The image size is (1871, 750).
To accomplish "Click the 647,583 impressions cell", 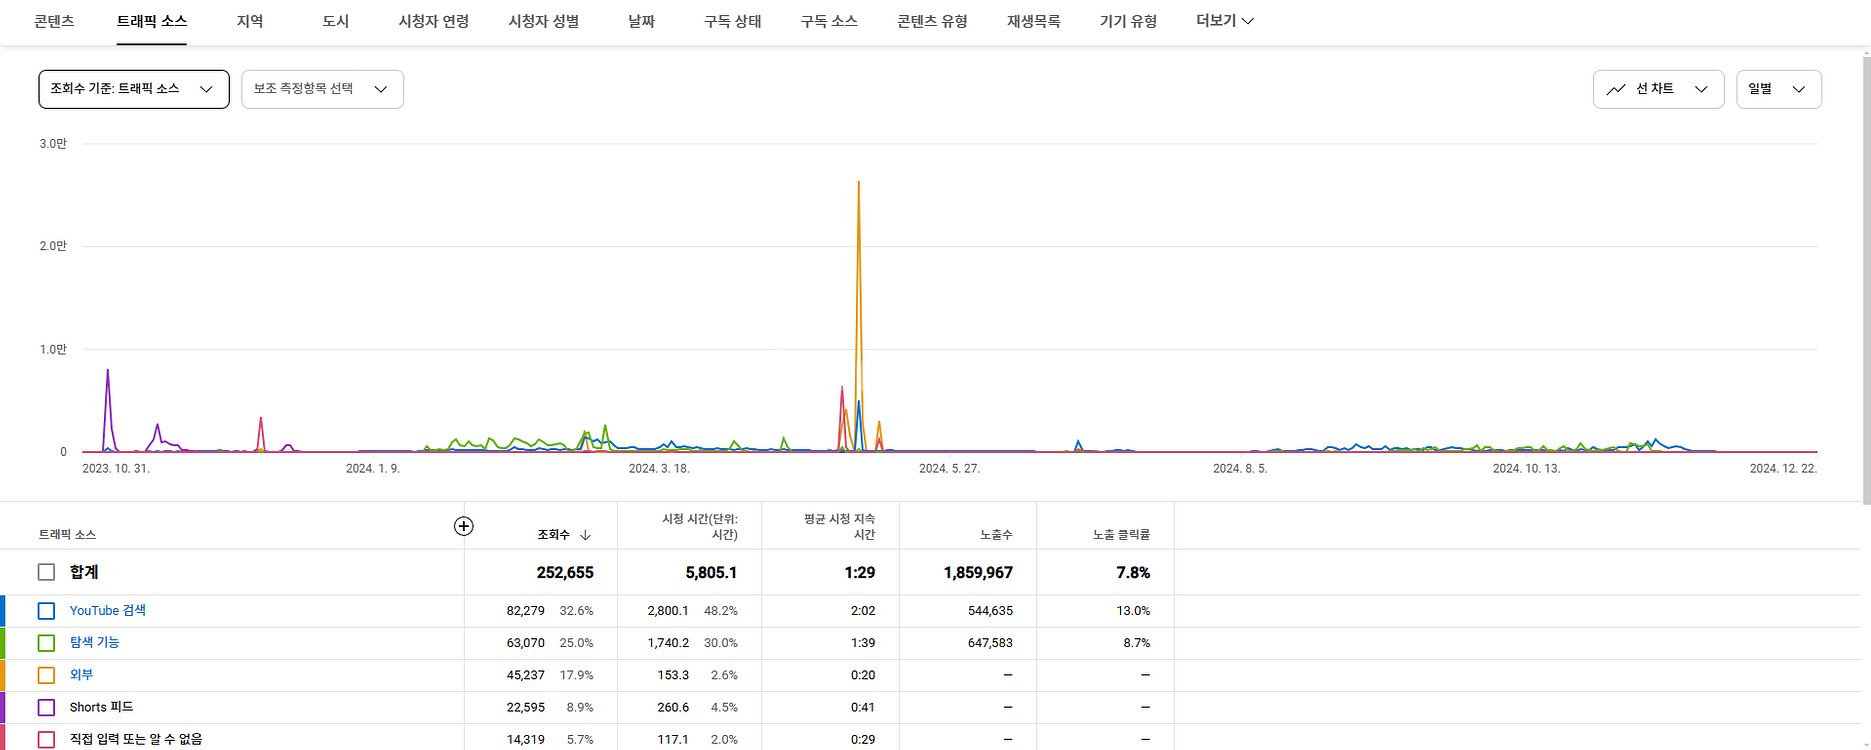I will (990, 642).
